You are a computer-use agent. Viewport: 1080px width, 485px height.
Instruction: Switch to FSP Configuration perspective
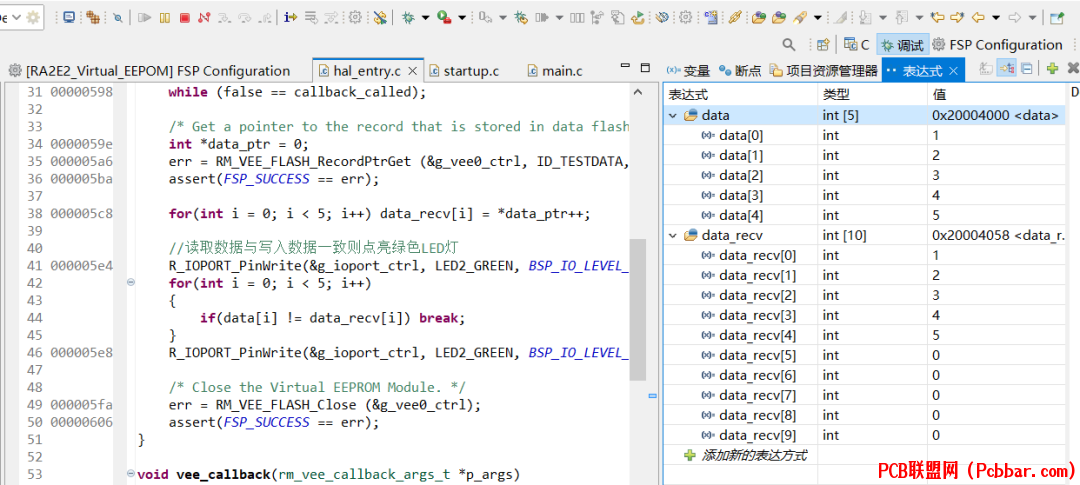pyautogui.click(x=997, y=45)
